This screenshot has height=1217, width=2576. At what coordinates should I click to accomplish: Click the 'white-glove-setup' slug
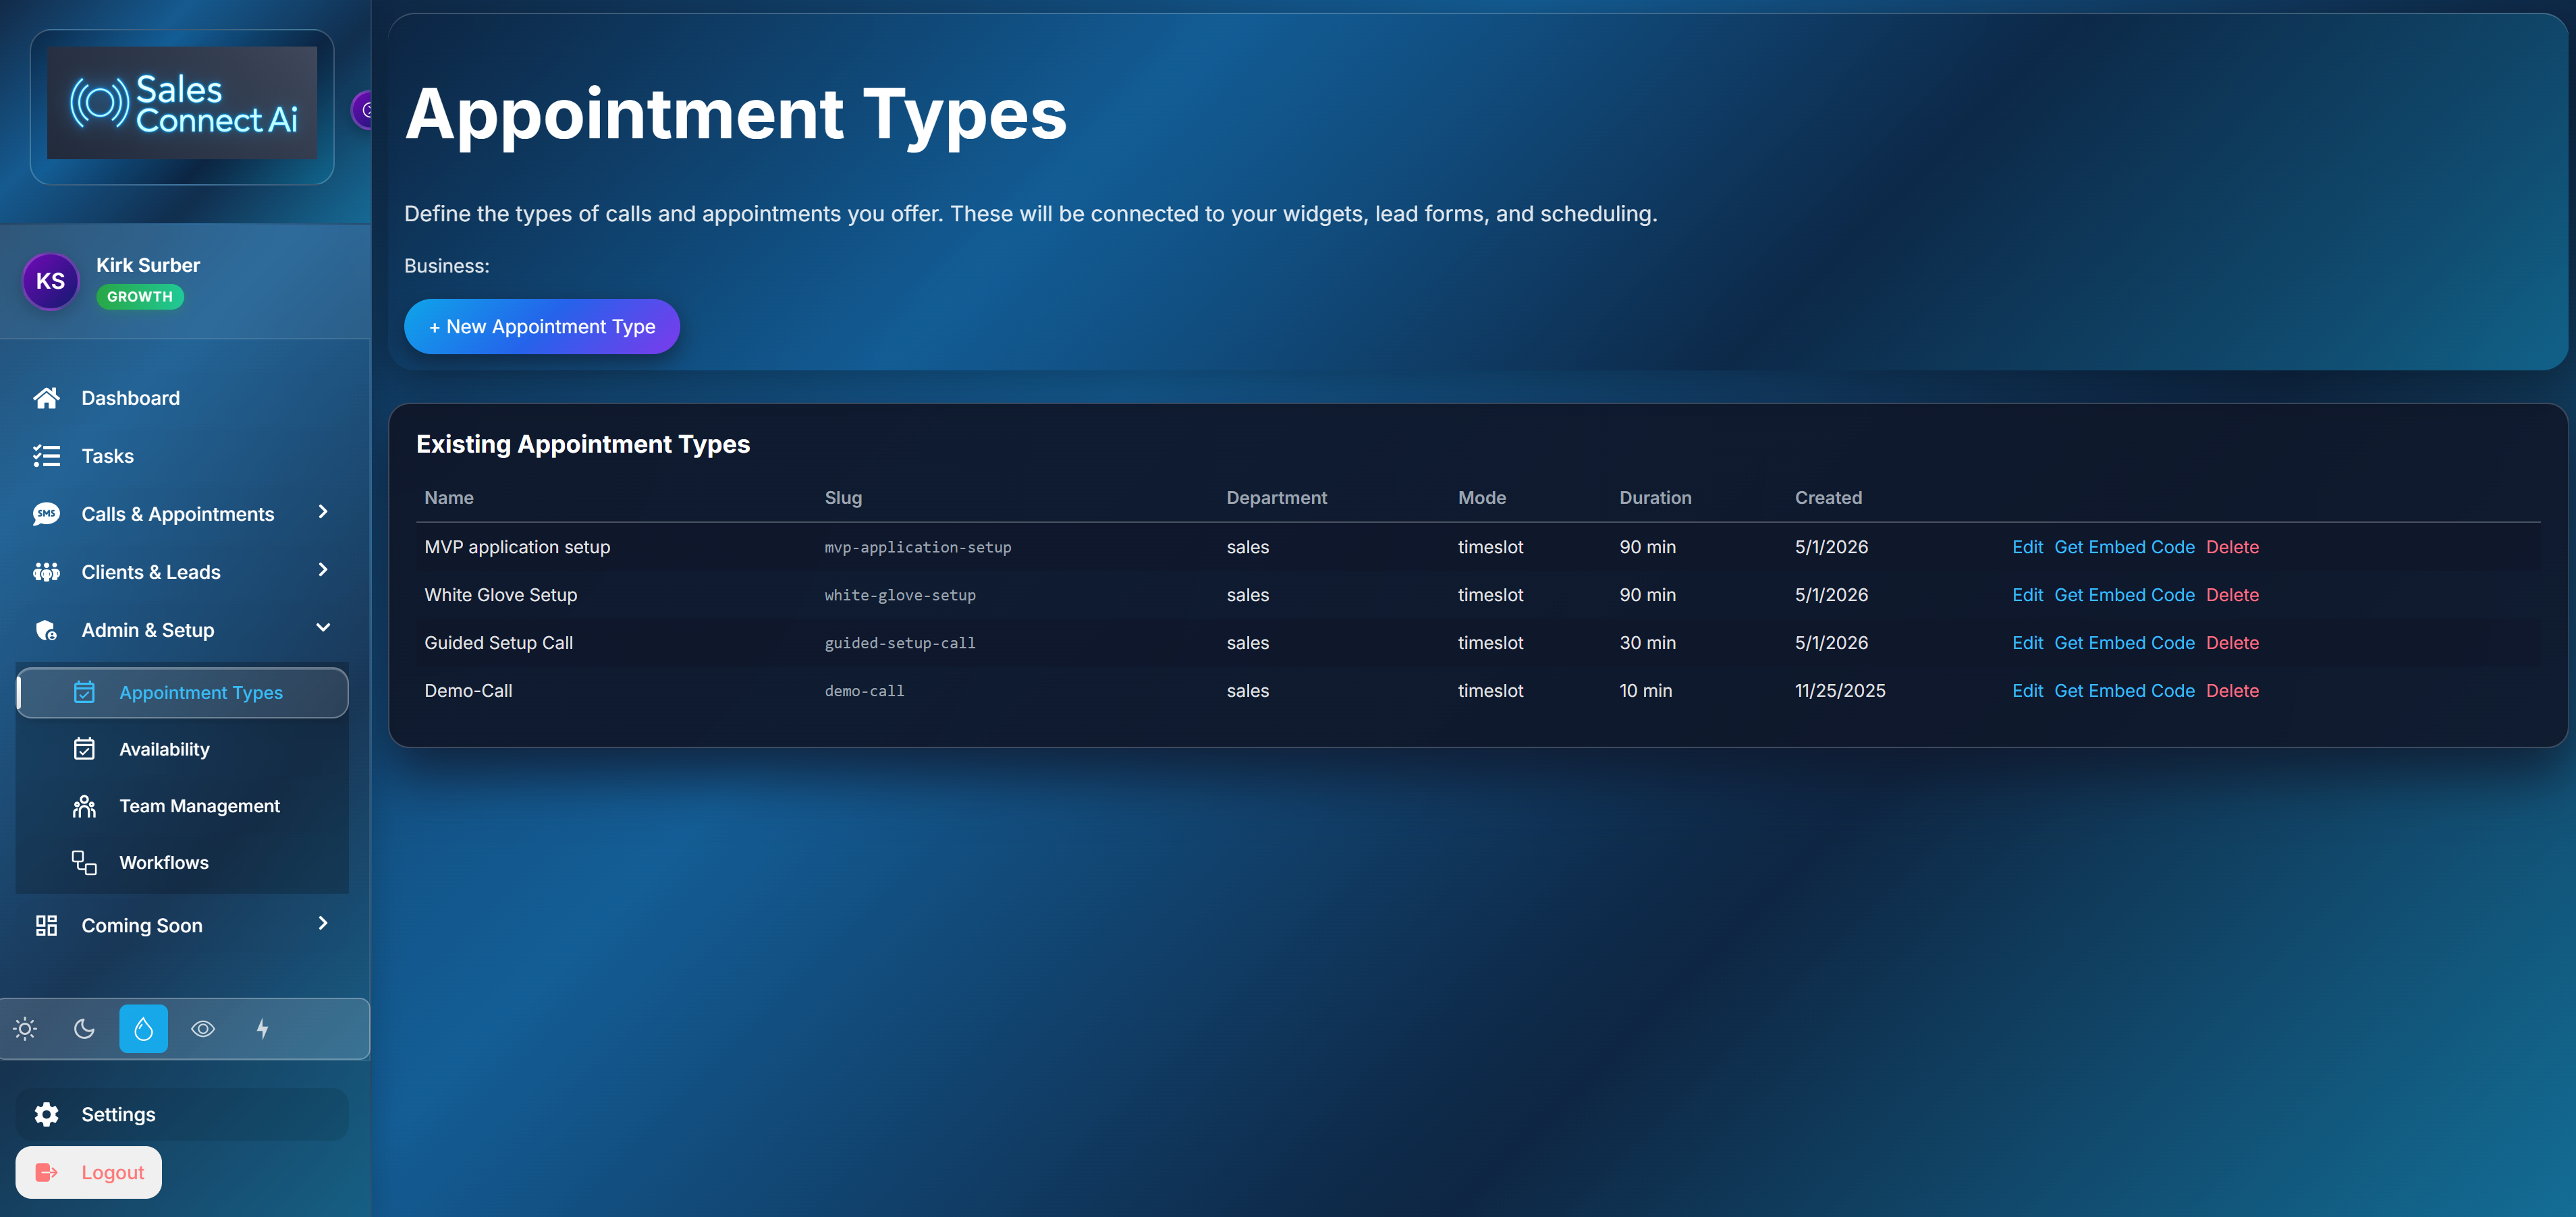click(x=900, y=595)
